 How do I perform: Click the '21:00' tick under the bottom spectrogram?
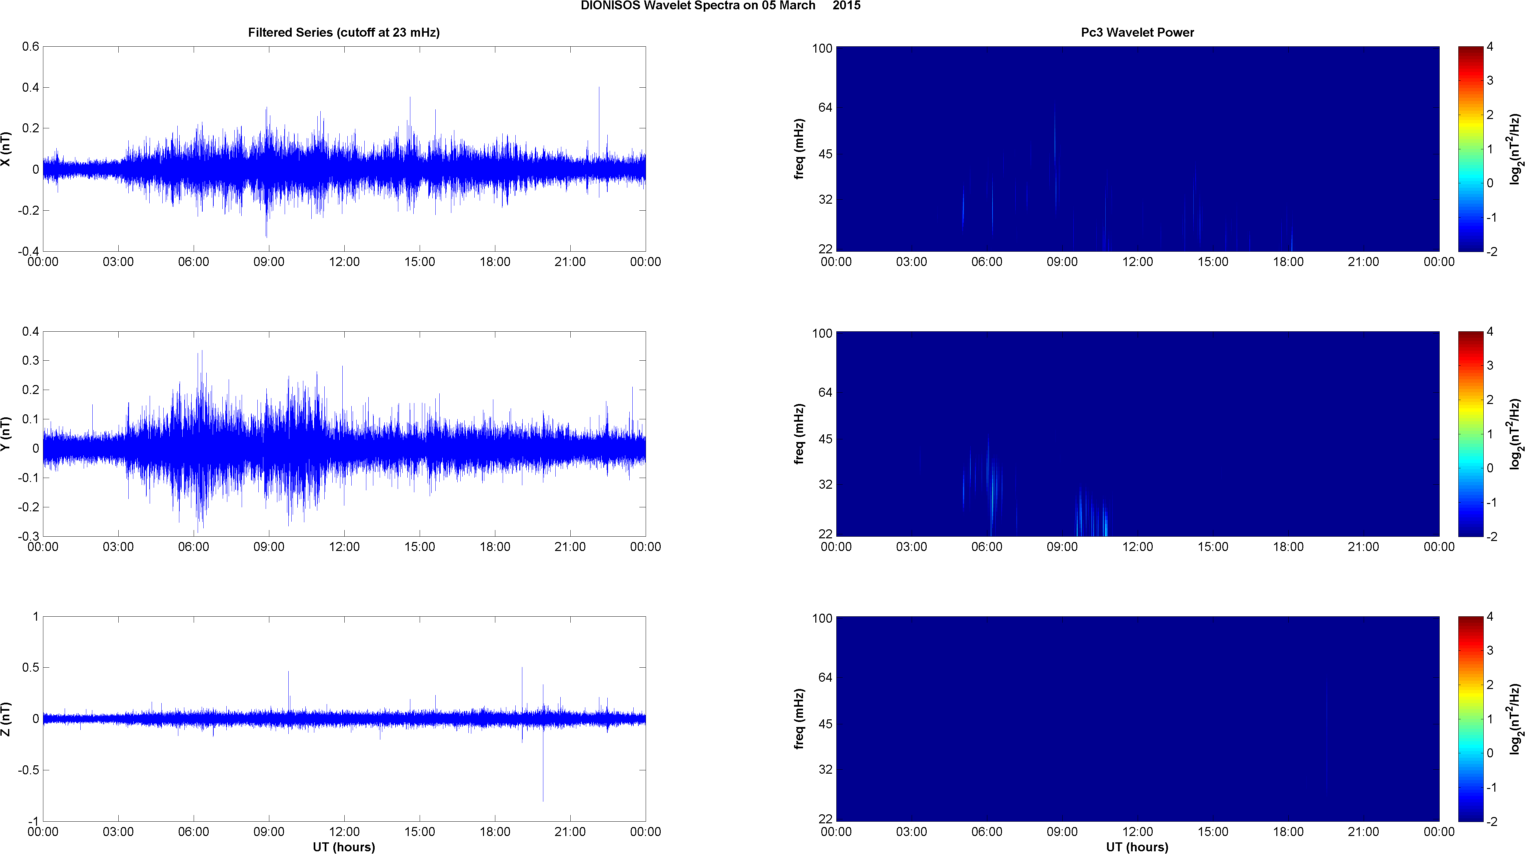pos(1363,832)
